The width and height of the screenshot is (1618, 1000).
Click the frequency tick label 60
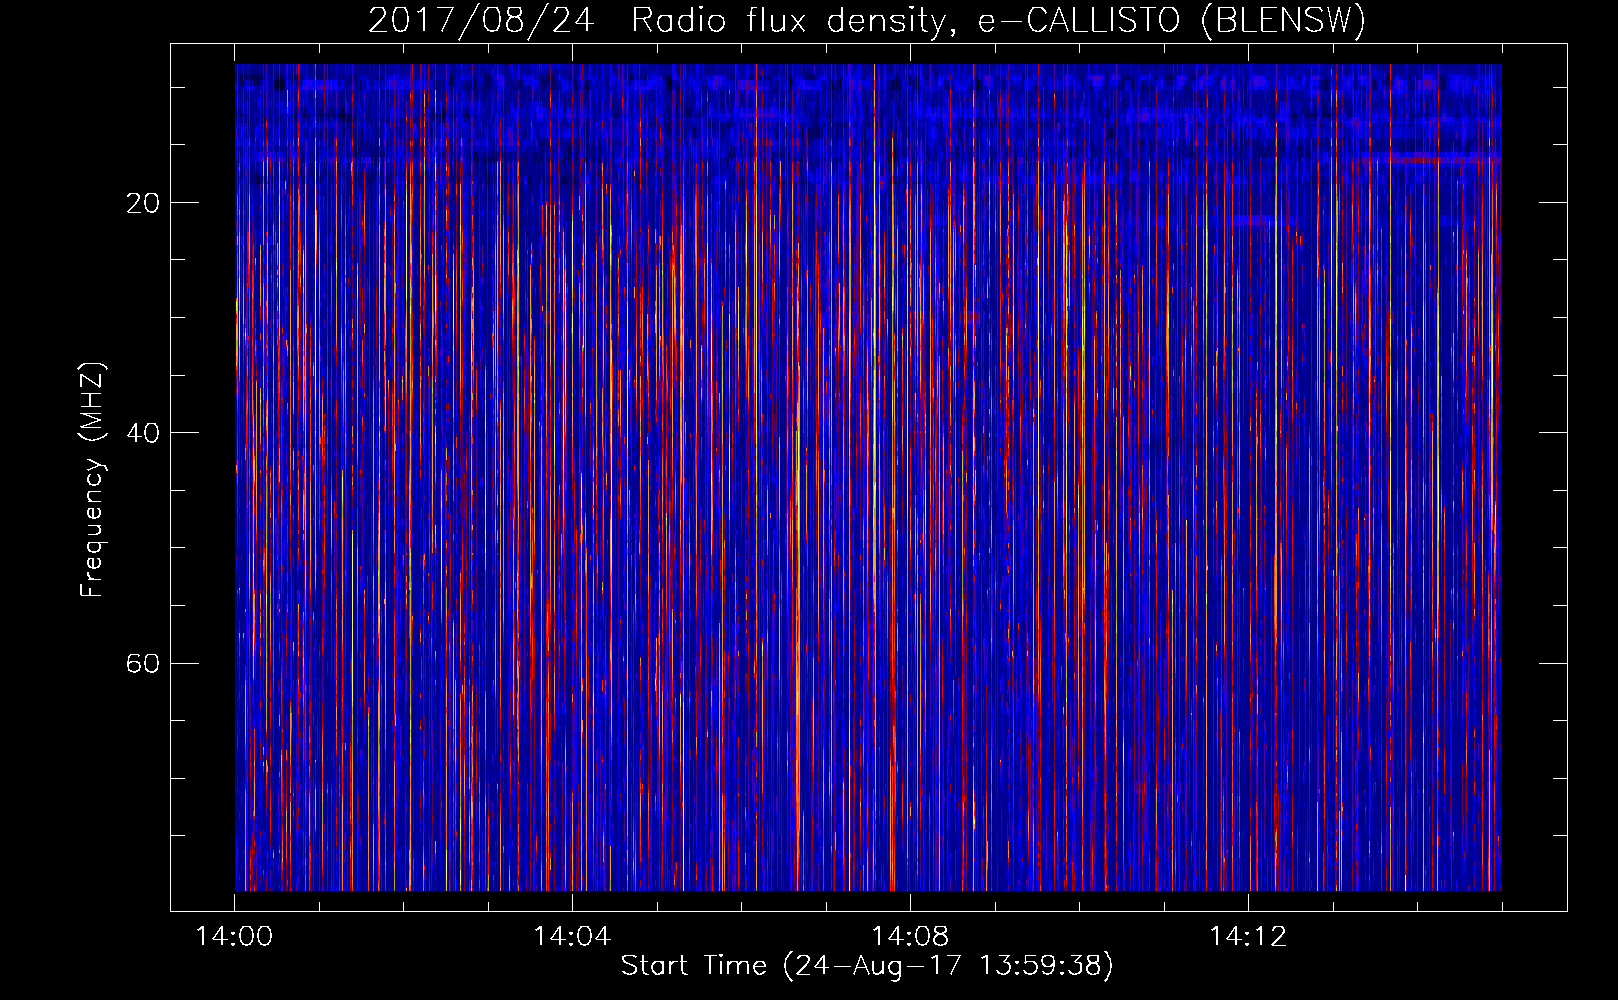[144, 663]
